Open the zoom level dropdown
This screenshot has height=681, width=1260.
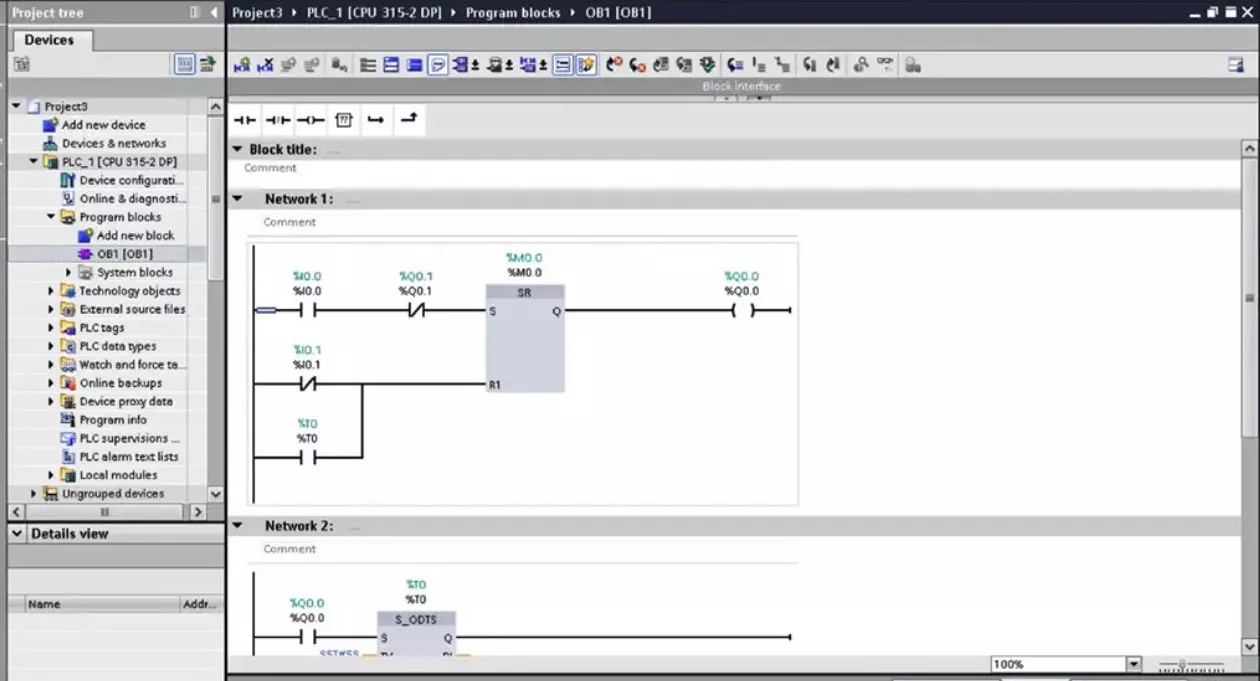[1133, 664]
